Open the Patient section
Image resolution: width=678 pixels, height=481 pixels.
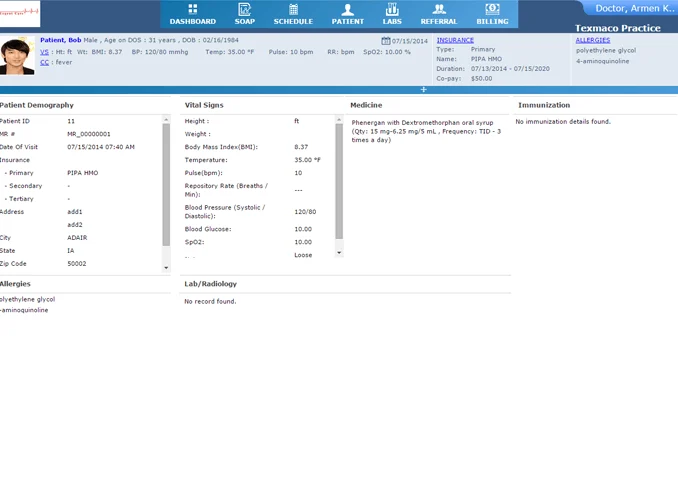pyautogui.click(x=347, y=14)
